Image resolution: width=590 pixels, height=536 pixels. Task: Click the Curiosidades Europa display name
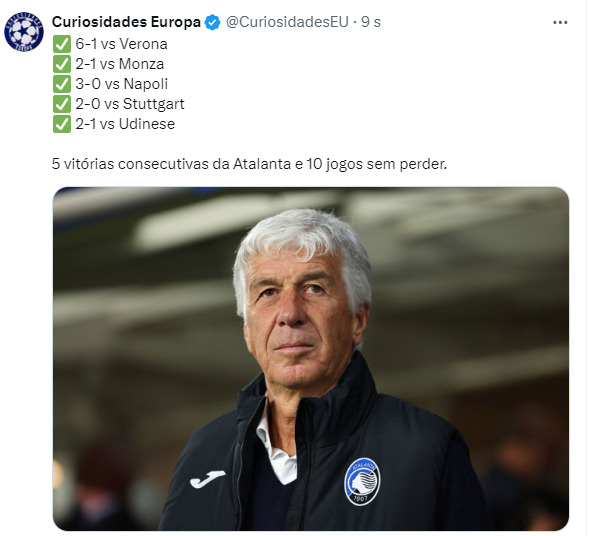(126, 22)
